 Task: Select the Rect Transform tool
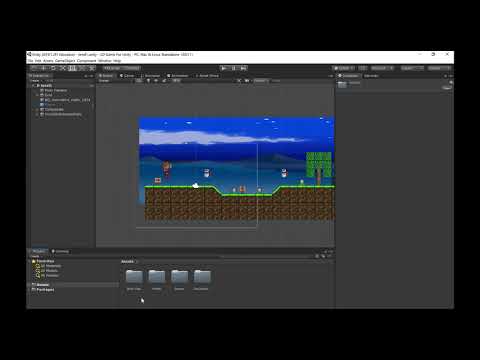click(72, 68)
